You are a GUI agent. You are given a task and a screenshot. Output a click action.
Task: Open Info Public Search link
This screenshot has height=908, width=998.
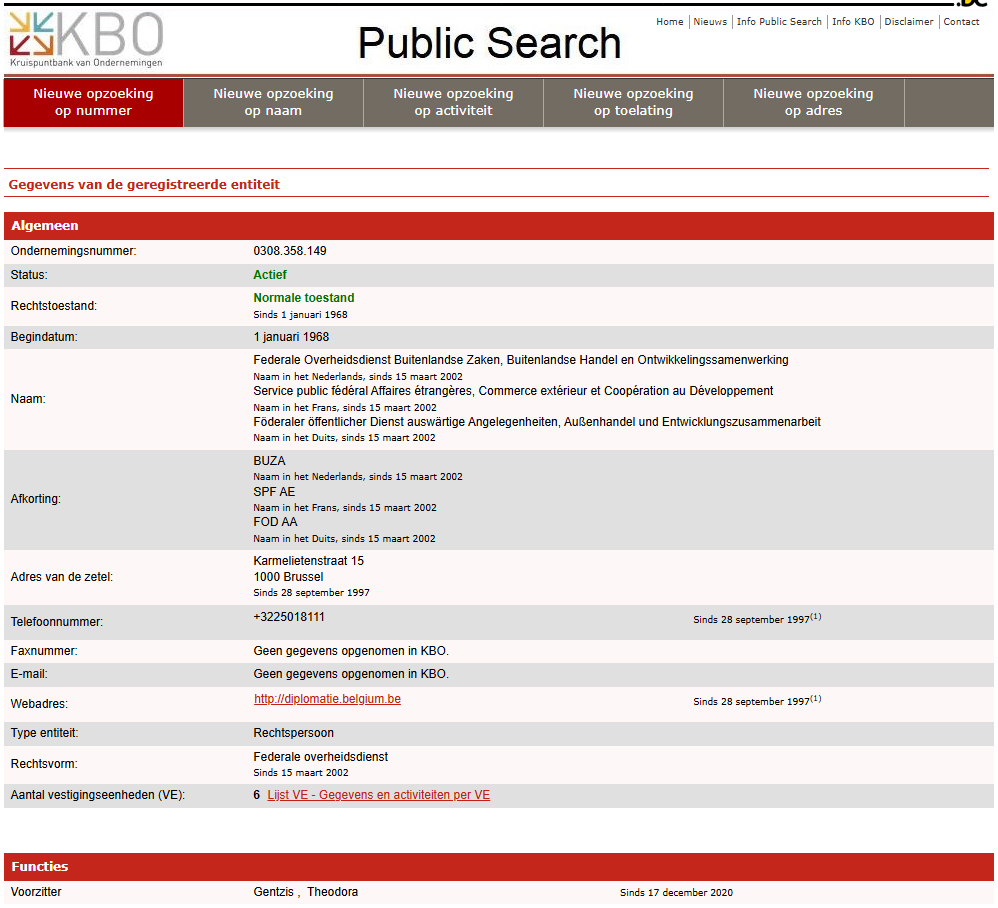tap(779, 22)
